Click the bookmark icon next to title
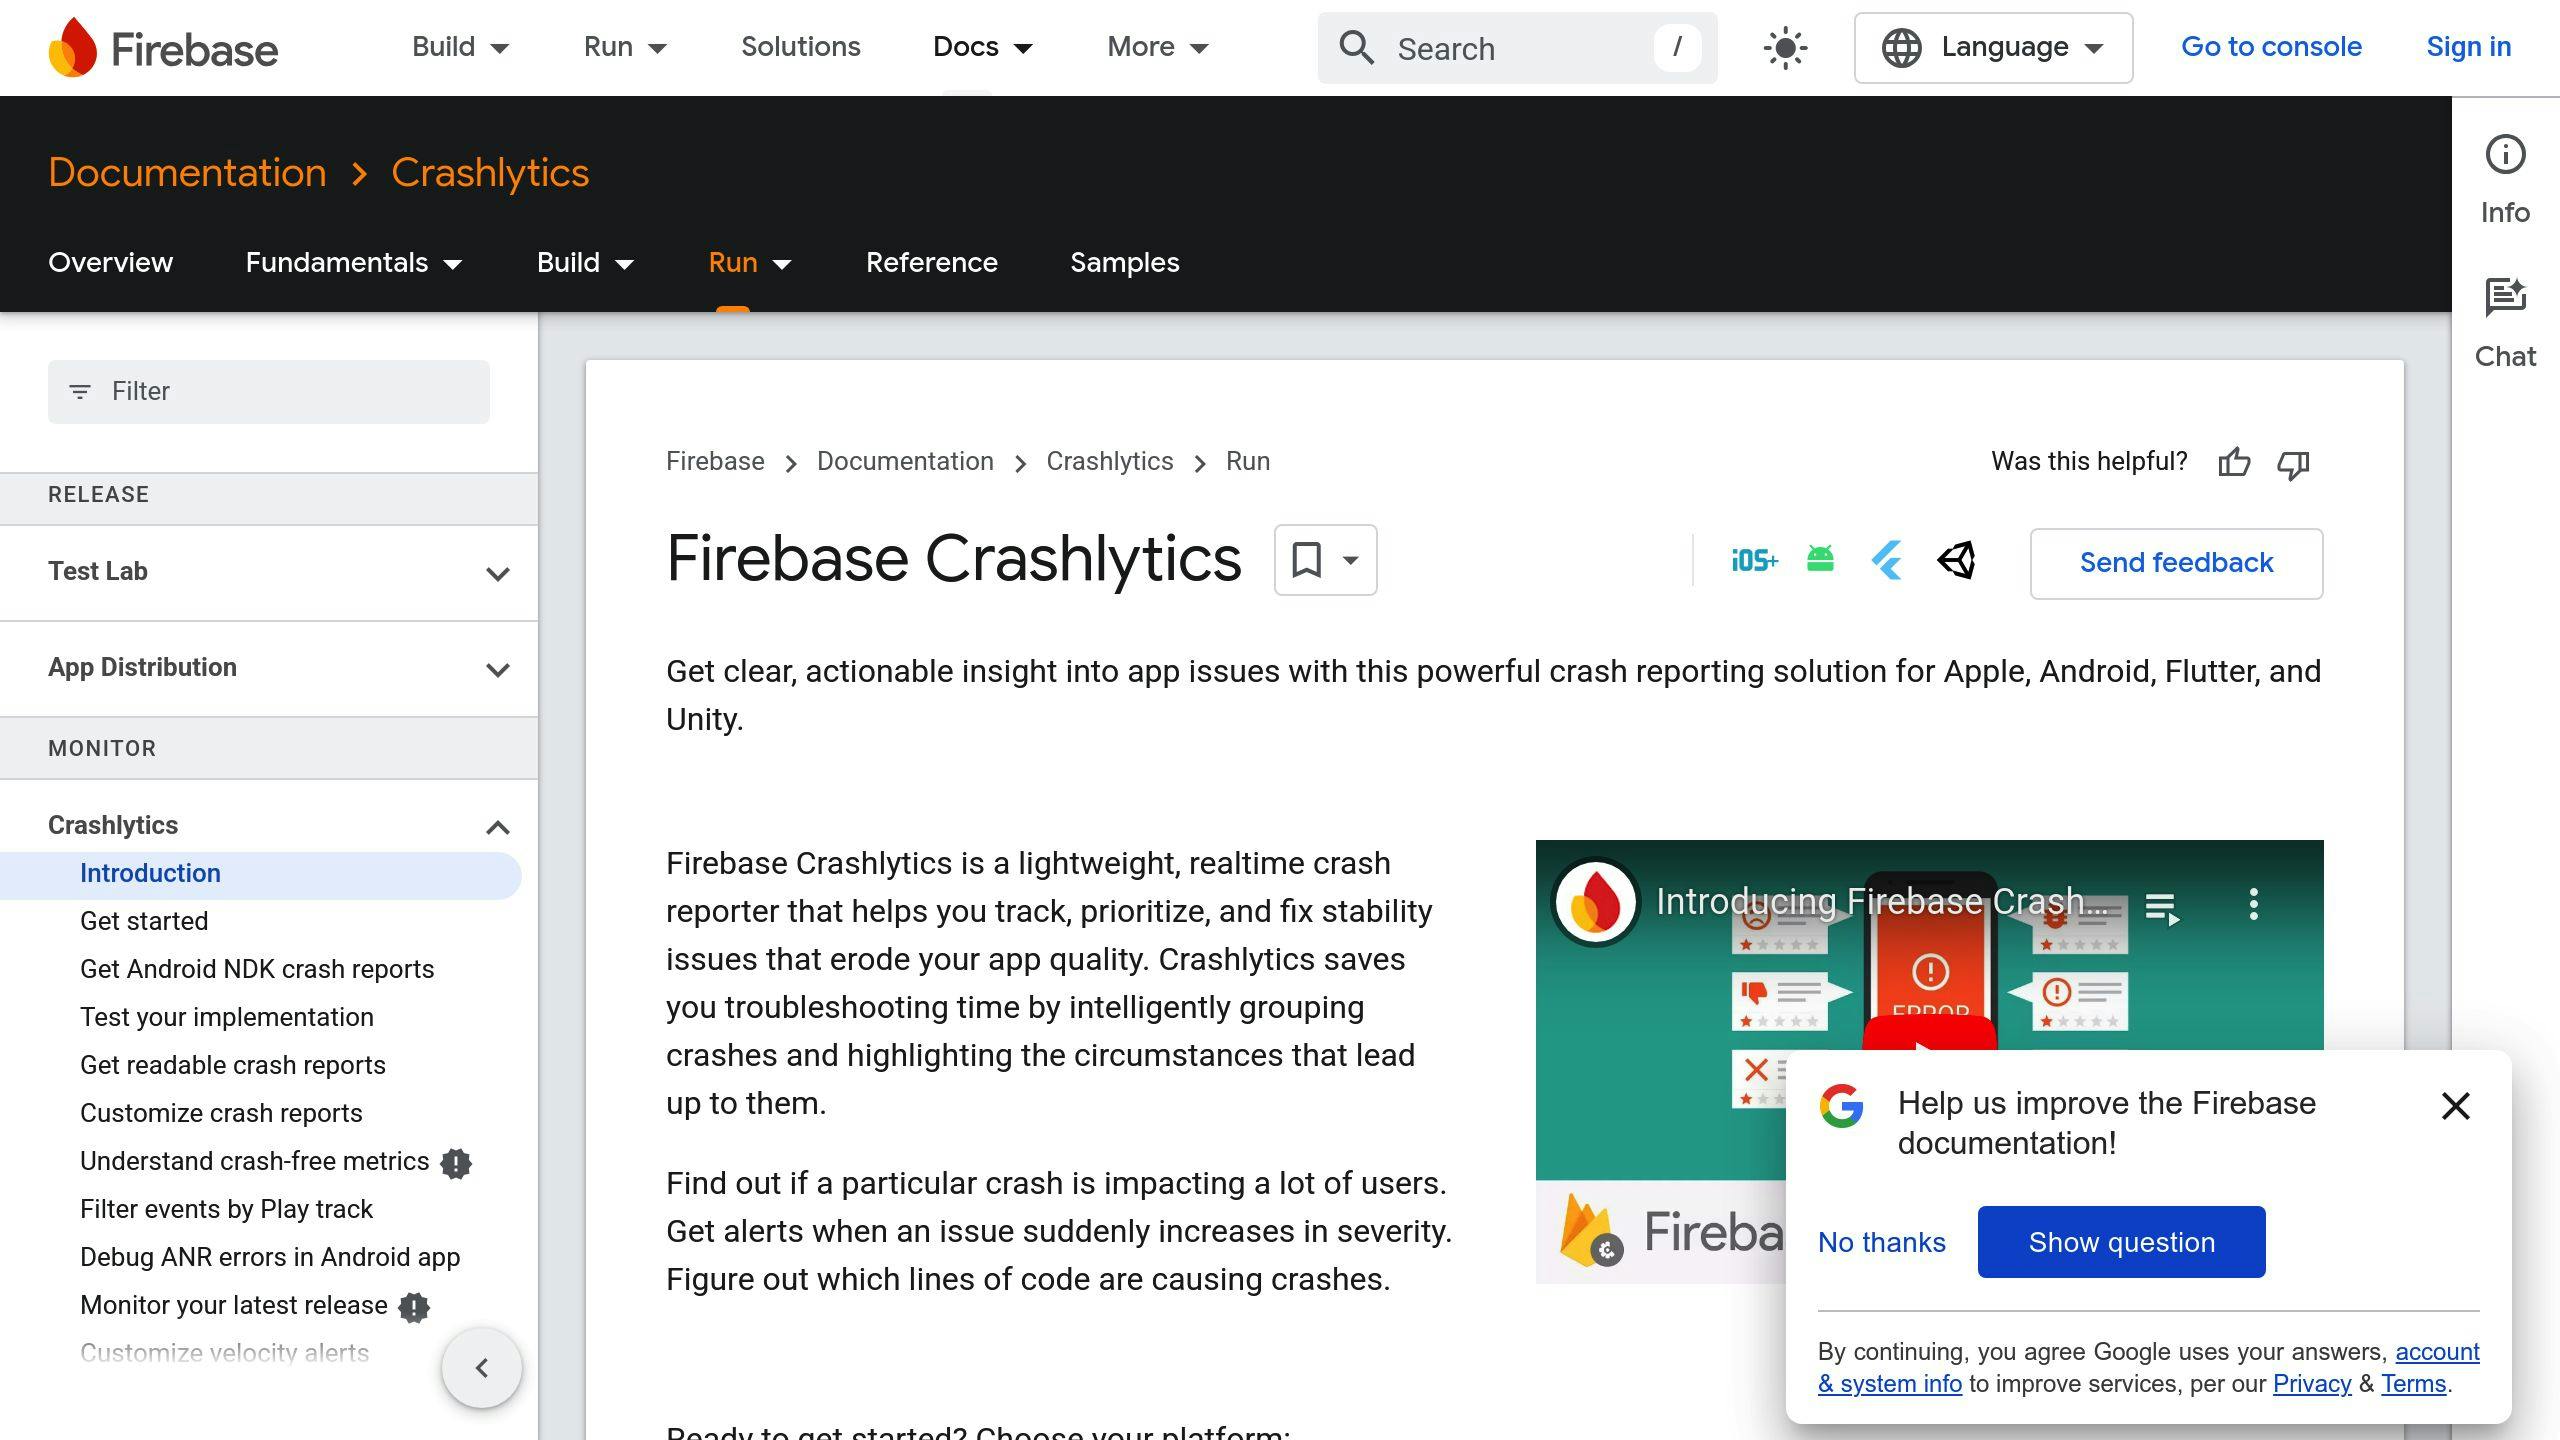 click(1306, 560)
